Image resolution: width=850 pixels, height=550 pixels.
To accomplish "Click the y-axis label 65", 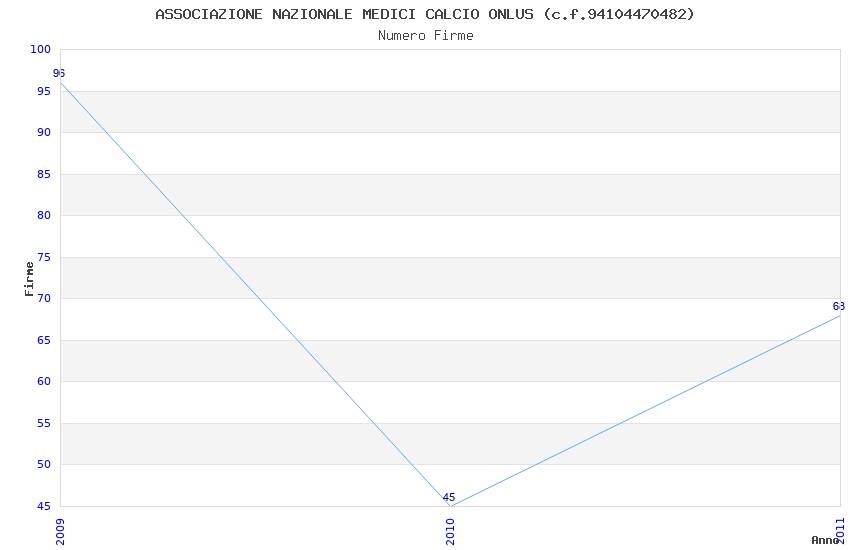I will pyautogui.click(x=44, y=340).
